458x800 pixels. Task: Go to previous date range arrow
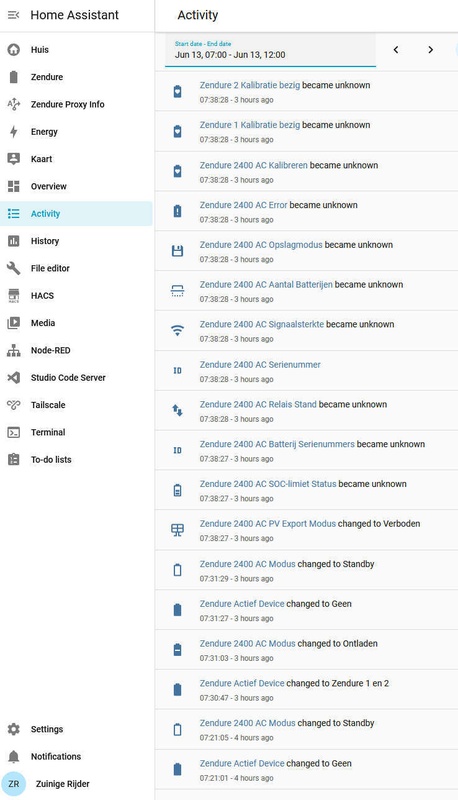click(396, 49)
